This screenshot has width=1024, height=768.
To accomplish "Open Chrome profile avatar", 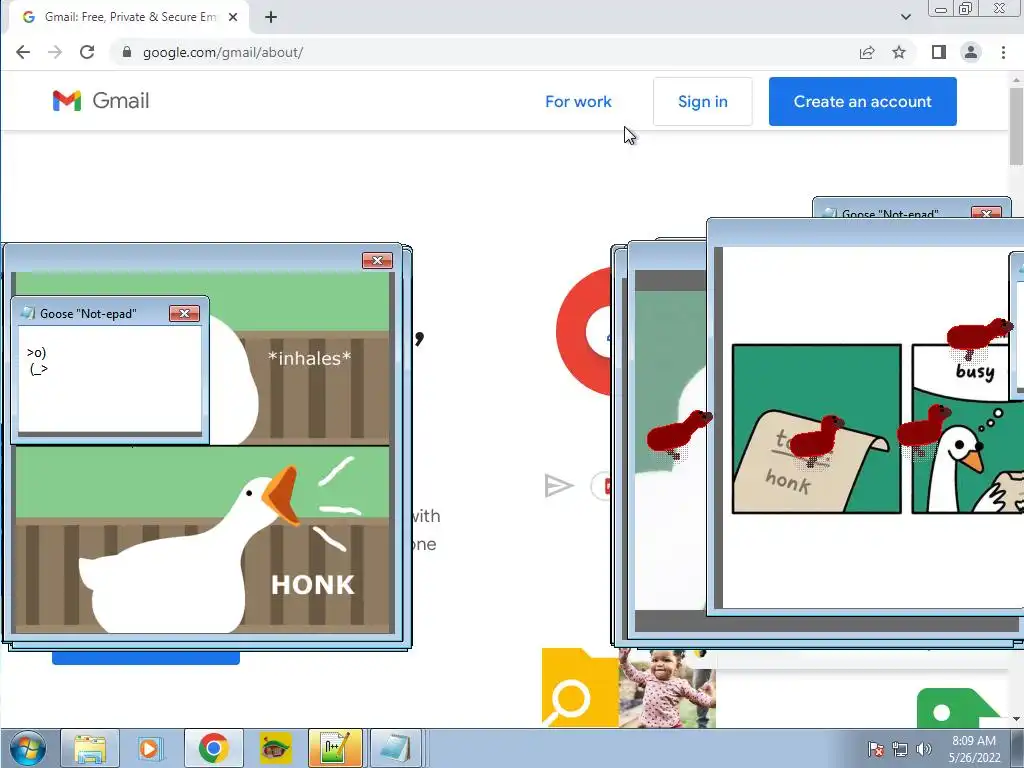I will pyautogui.click(x=971, y=52).
